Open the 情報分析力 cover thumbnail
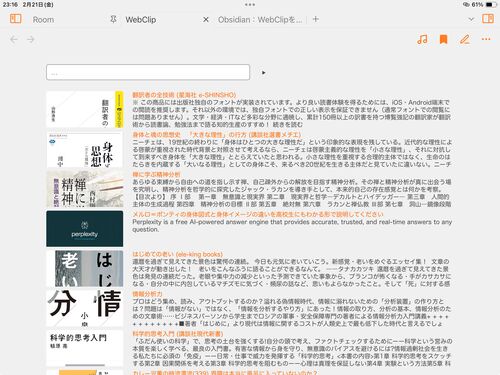Screen dimensions: 500x375 (85, 308)
